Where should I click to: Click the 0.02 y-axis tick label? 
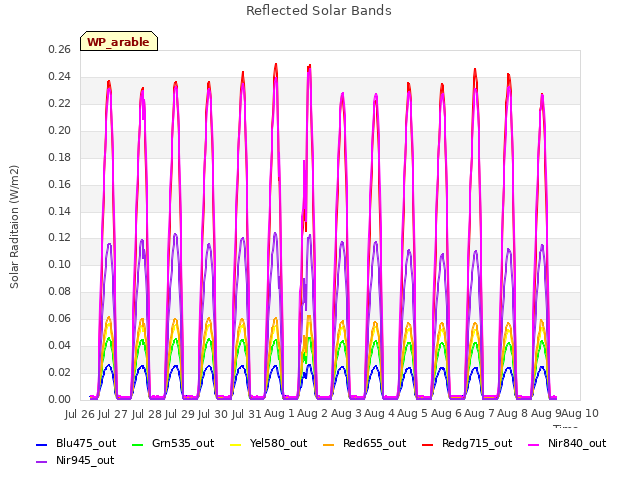(60, 372)
